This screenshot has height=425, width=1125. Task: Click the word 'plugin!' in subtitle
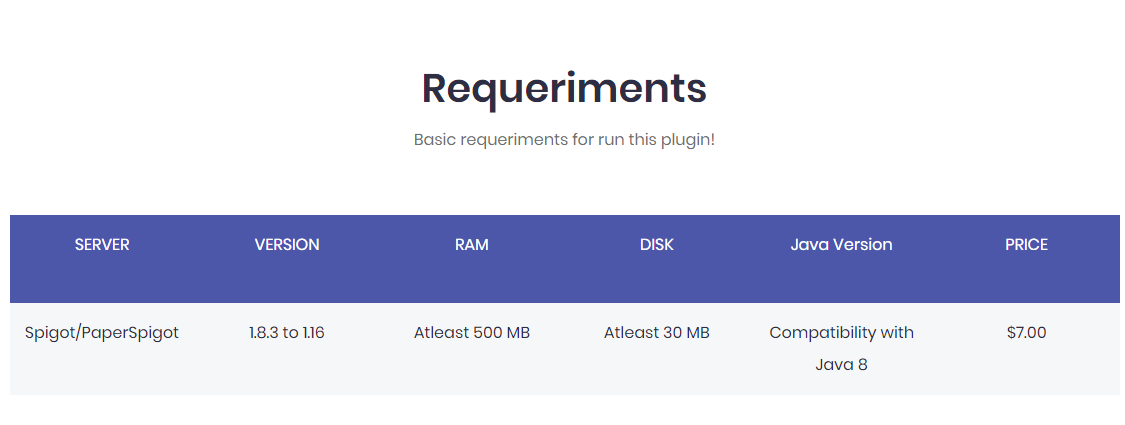coord(688,139)
